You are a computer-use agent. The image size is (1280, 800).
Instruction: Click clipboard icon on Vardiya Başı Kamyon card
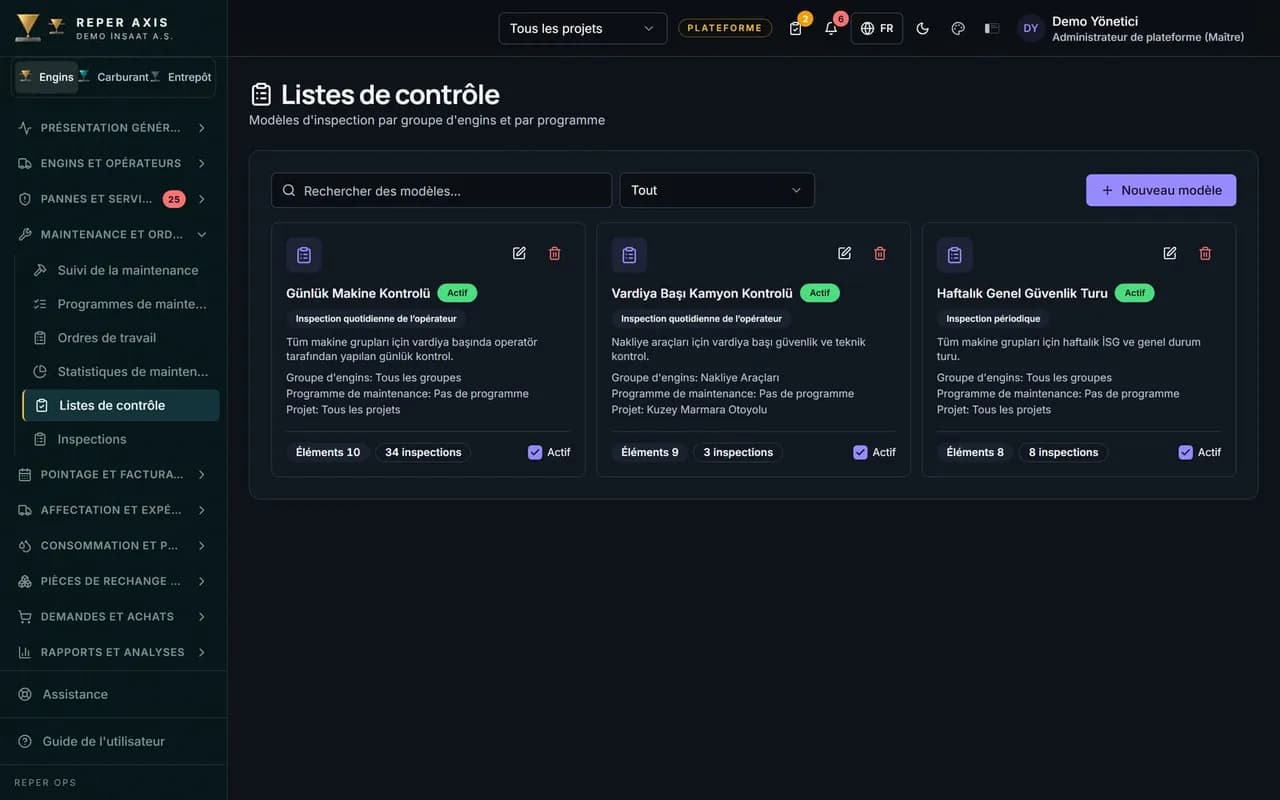(x=629, y=255)
